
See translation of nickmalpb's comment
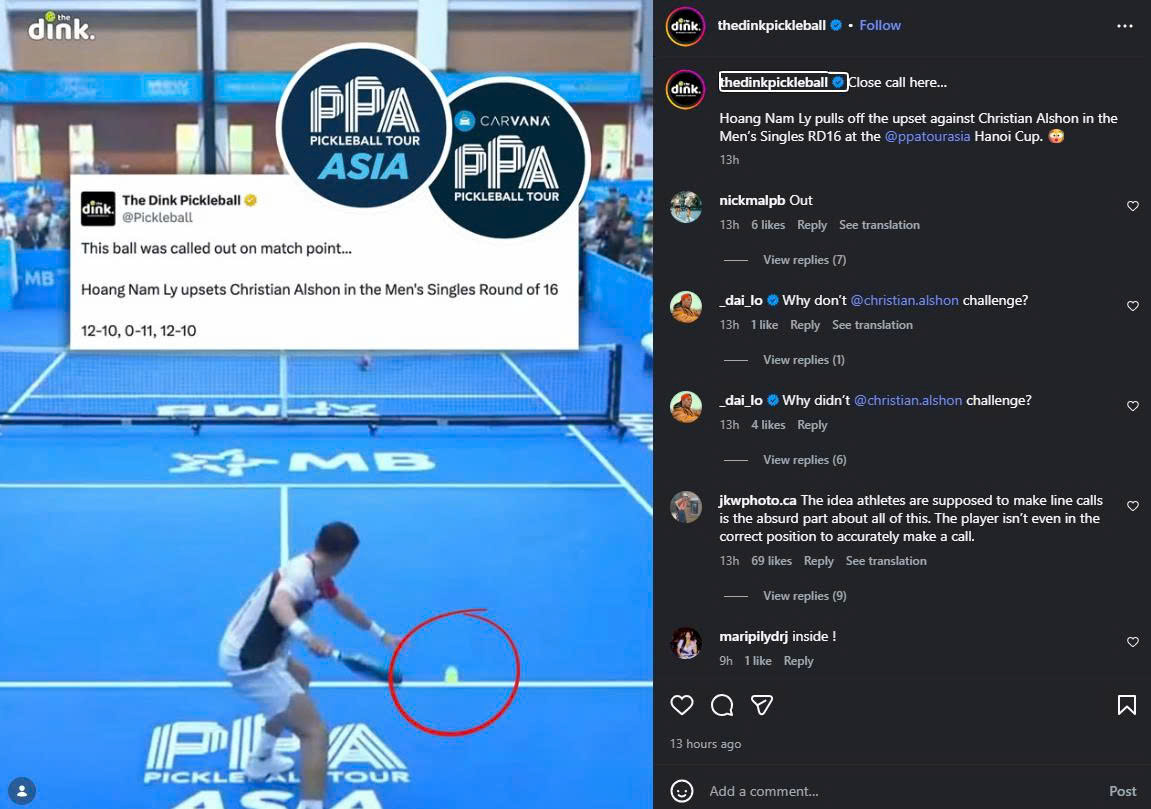point(879,225)
